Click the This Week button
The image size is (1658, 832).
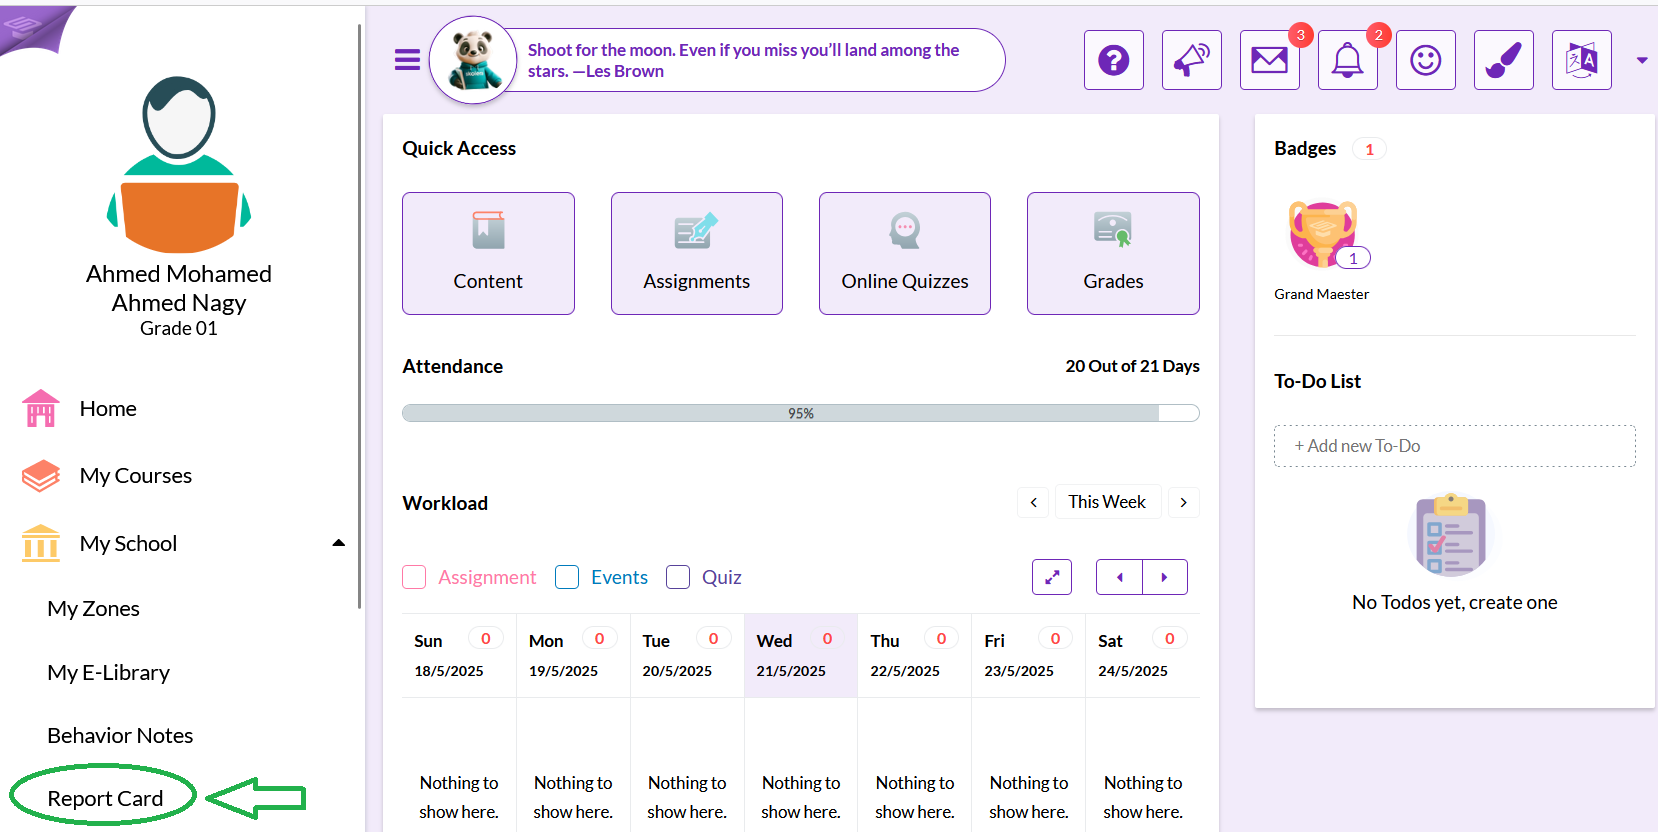click(1108, 502)
